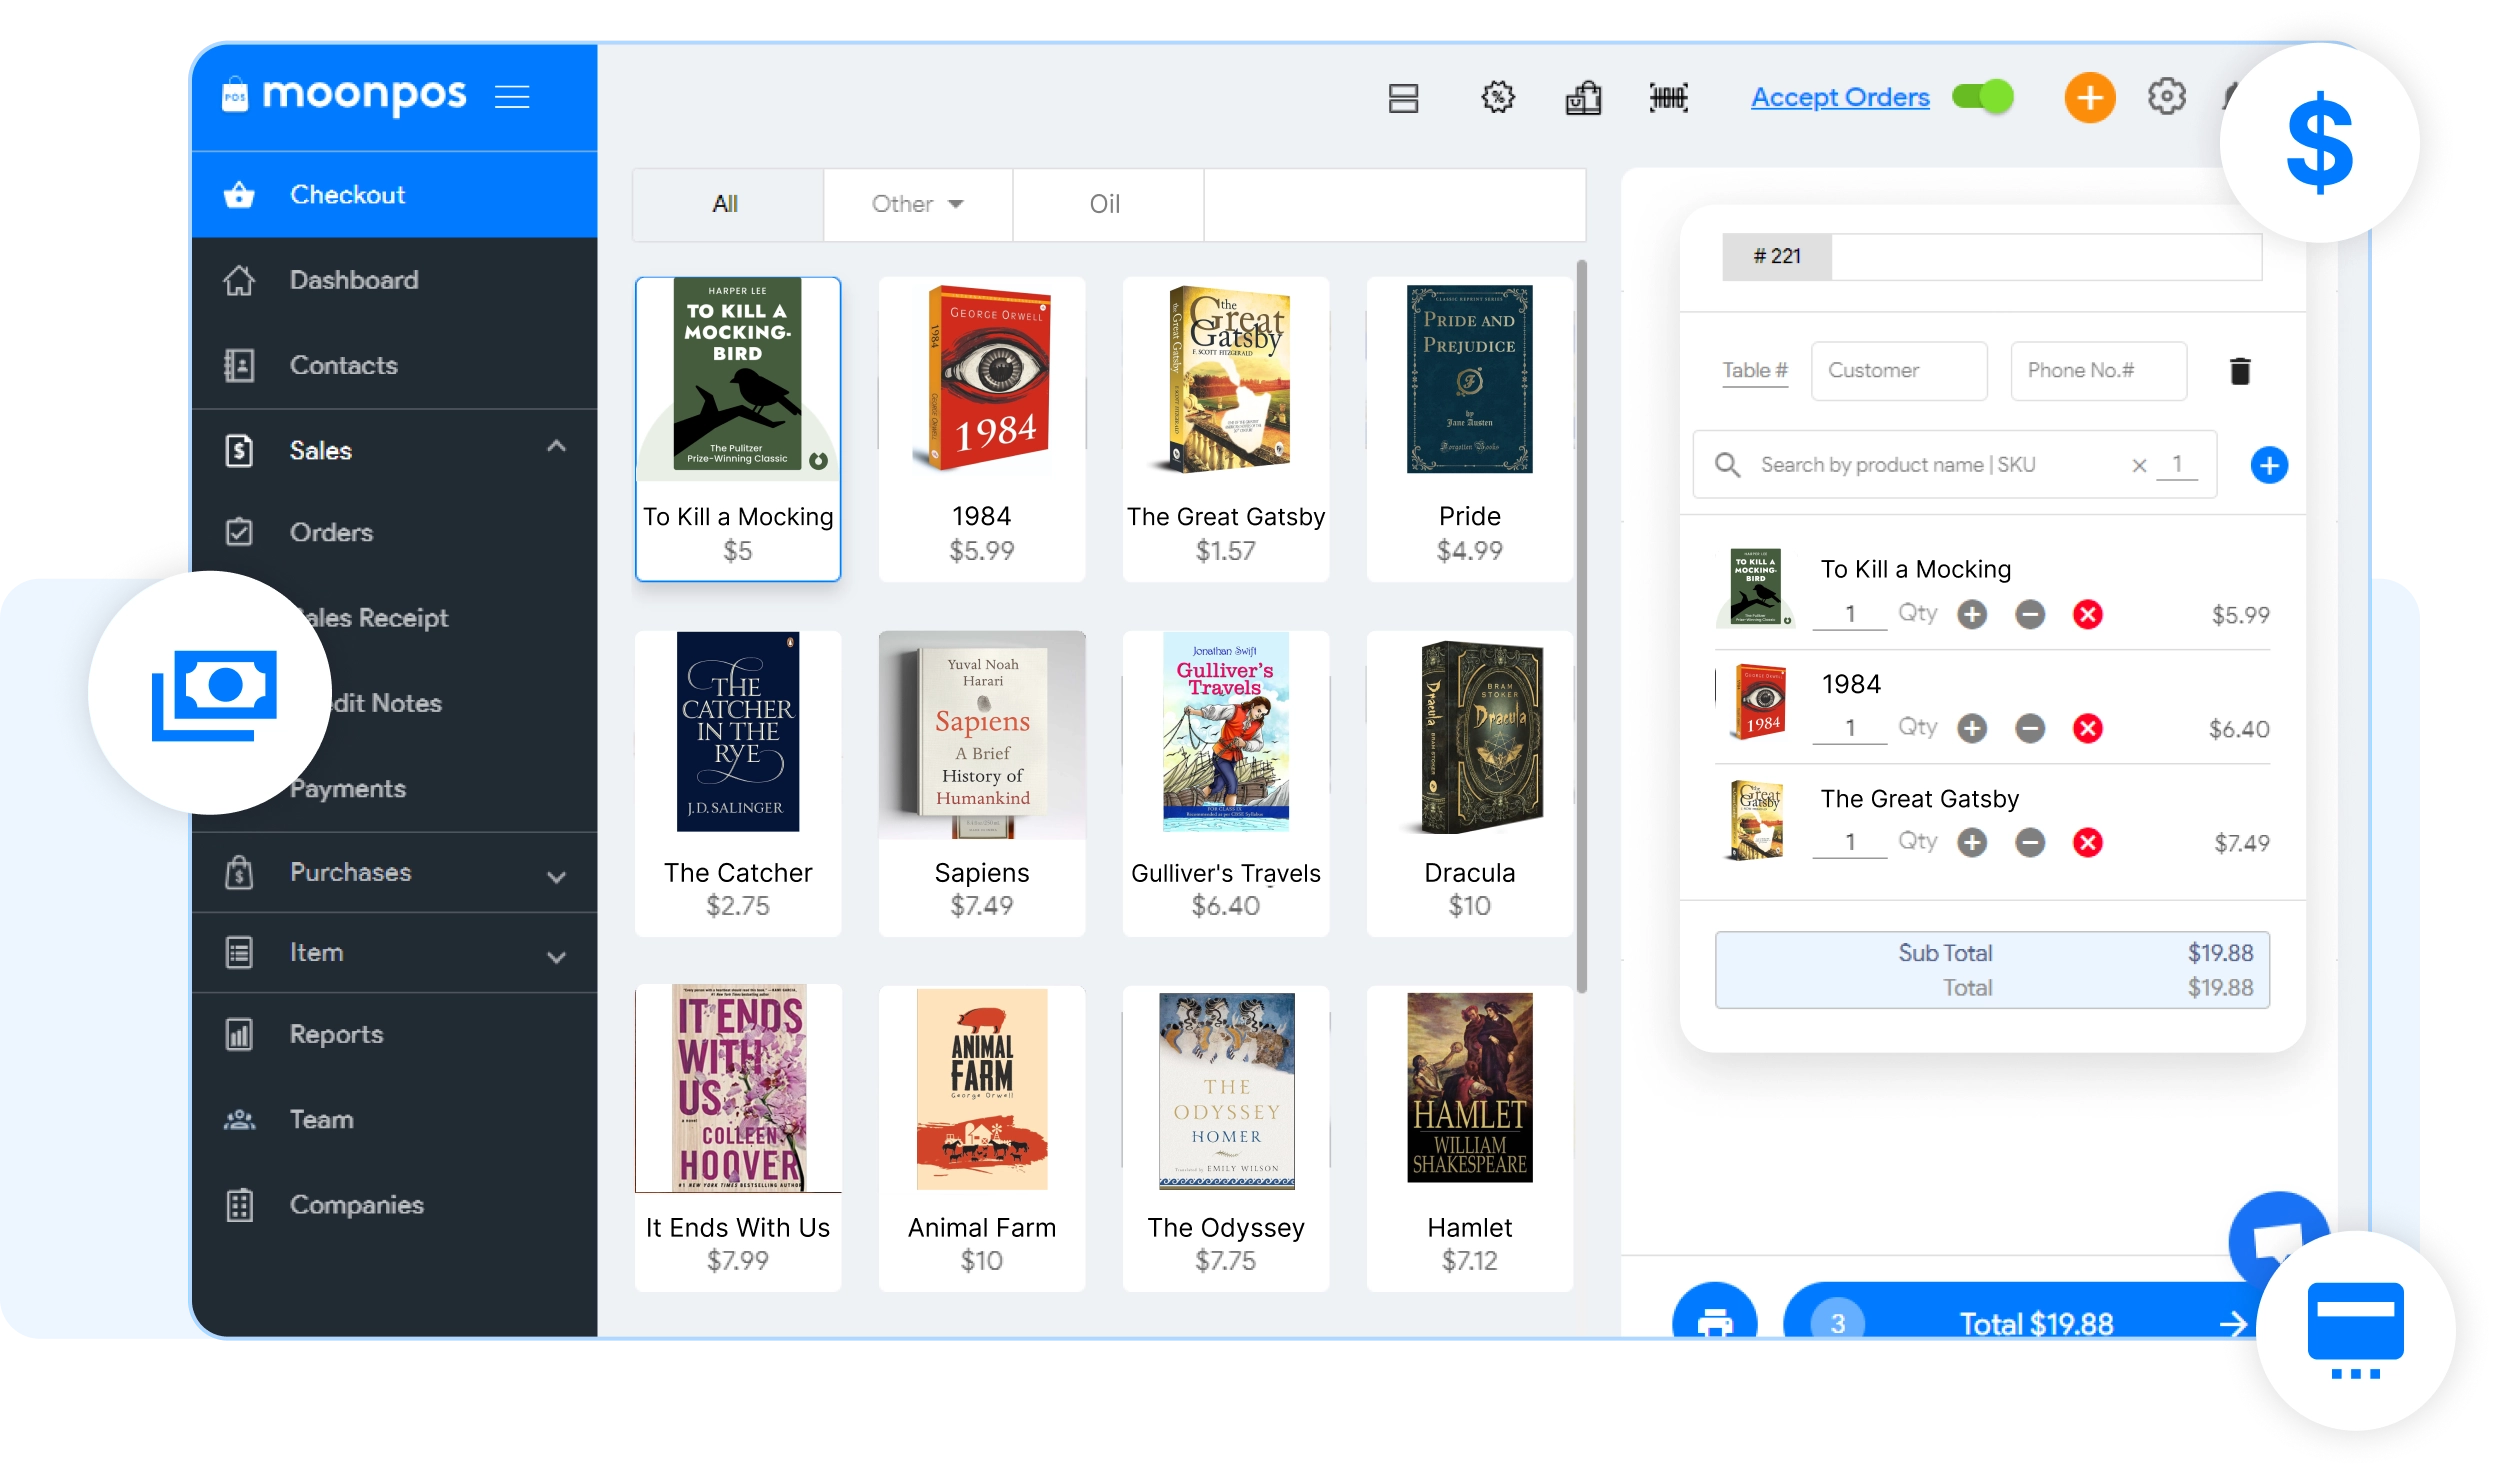Decrease To Kill a Mocking quantity
Viewport: 2496px width, 1469px height.
[2030, 615]
